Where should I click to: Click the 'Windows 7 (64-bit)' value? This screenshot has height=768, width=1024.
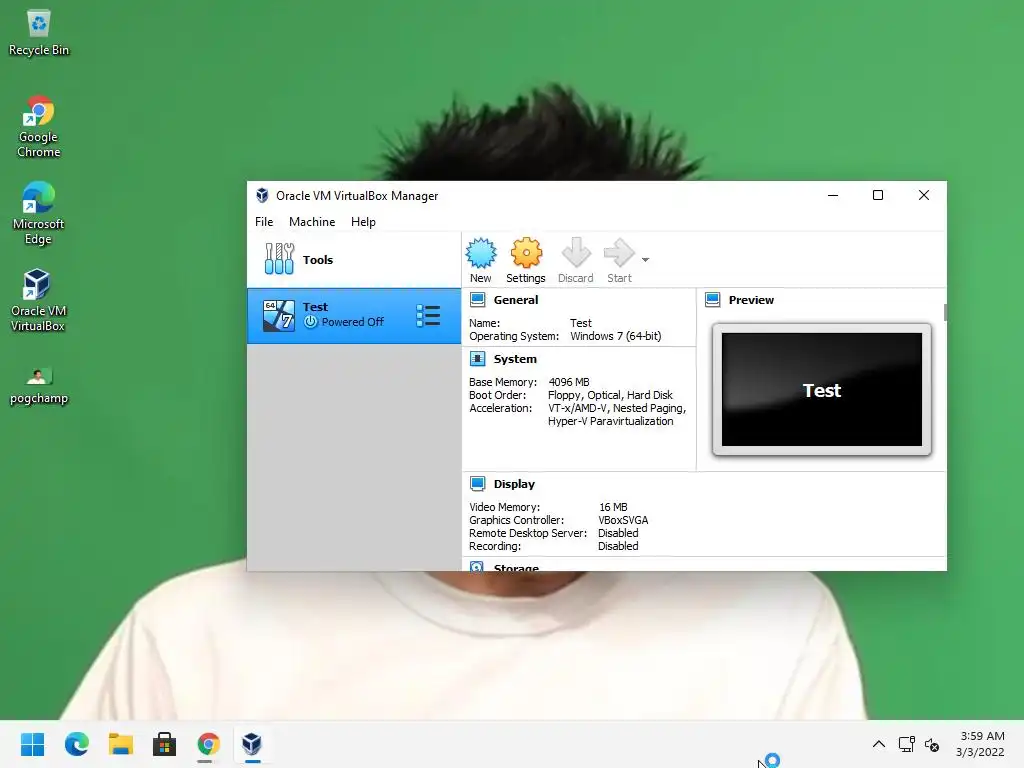616,336
